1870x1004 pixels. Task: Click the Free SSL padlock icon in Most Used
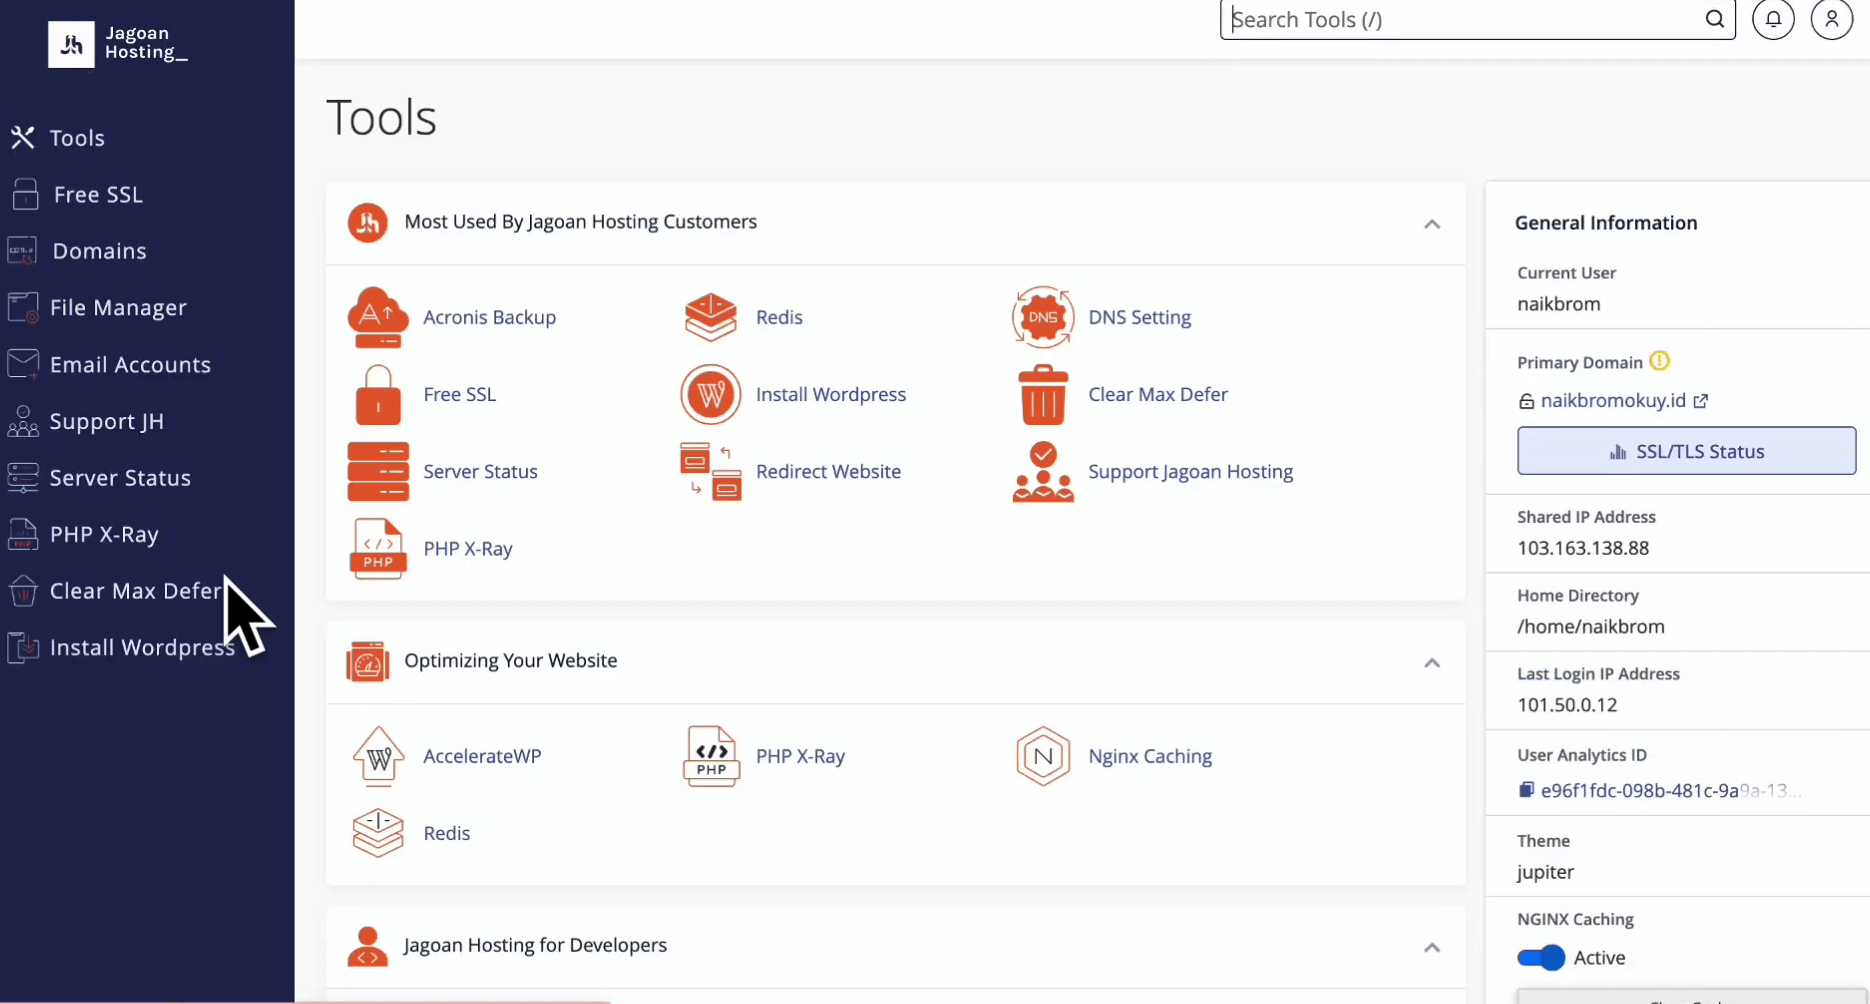click(x=378, y=394)
